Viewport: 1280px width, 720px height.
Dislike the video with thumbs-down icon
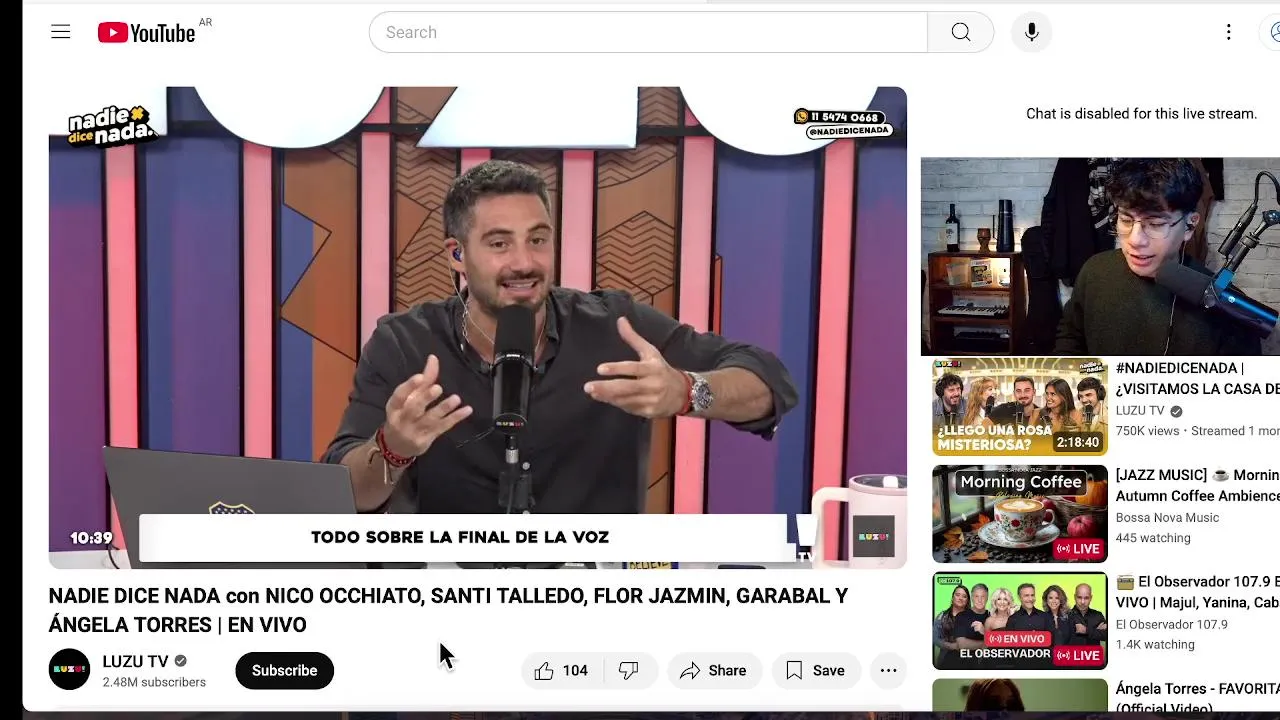click(629, 670)
